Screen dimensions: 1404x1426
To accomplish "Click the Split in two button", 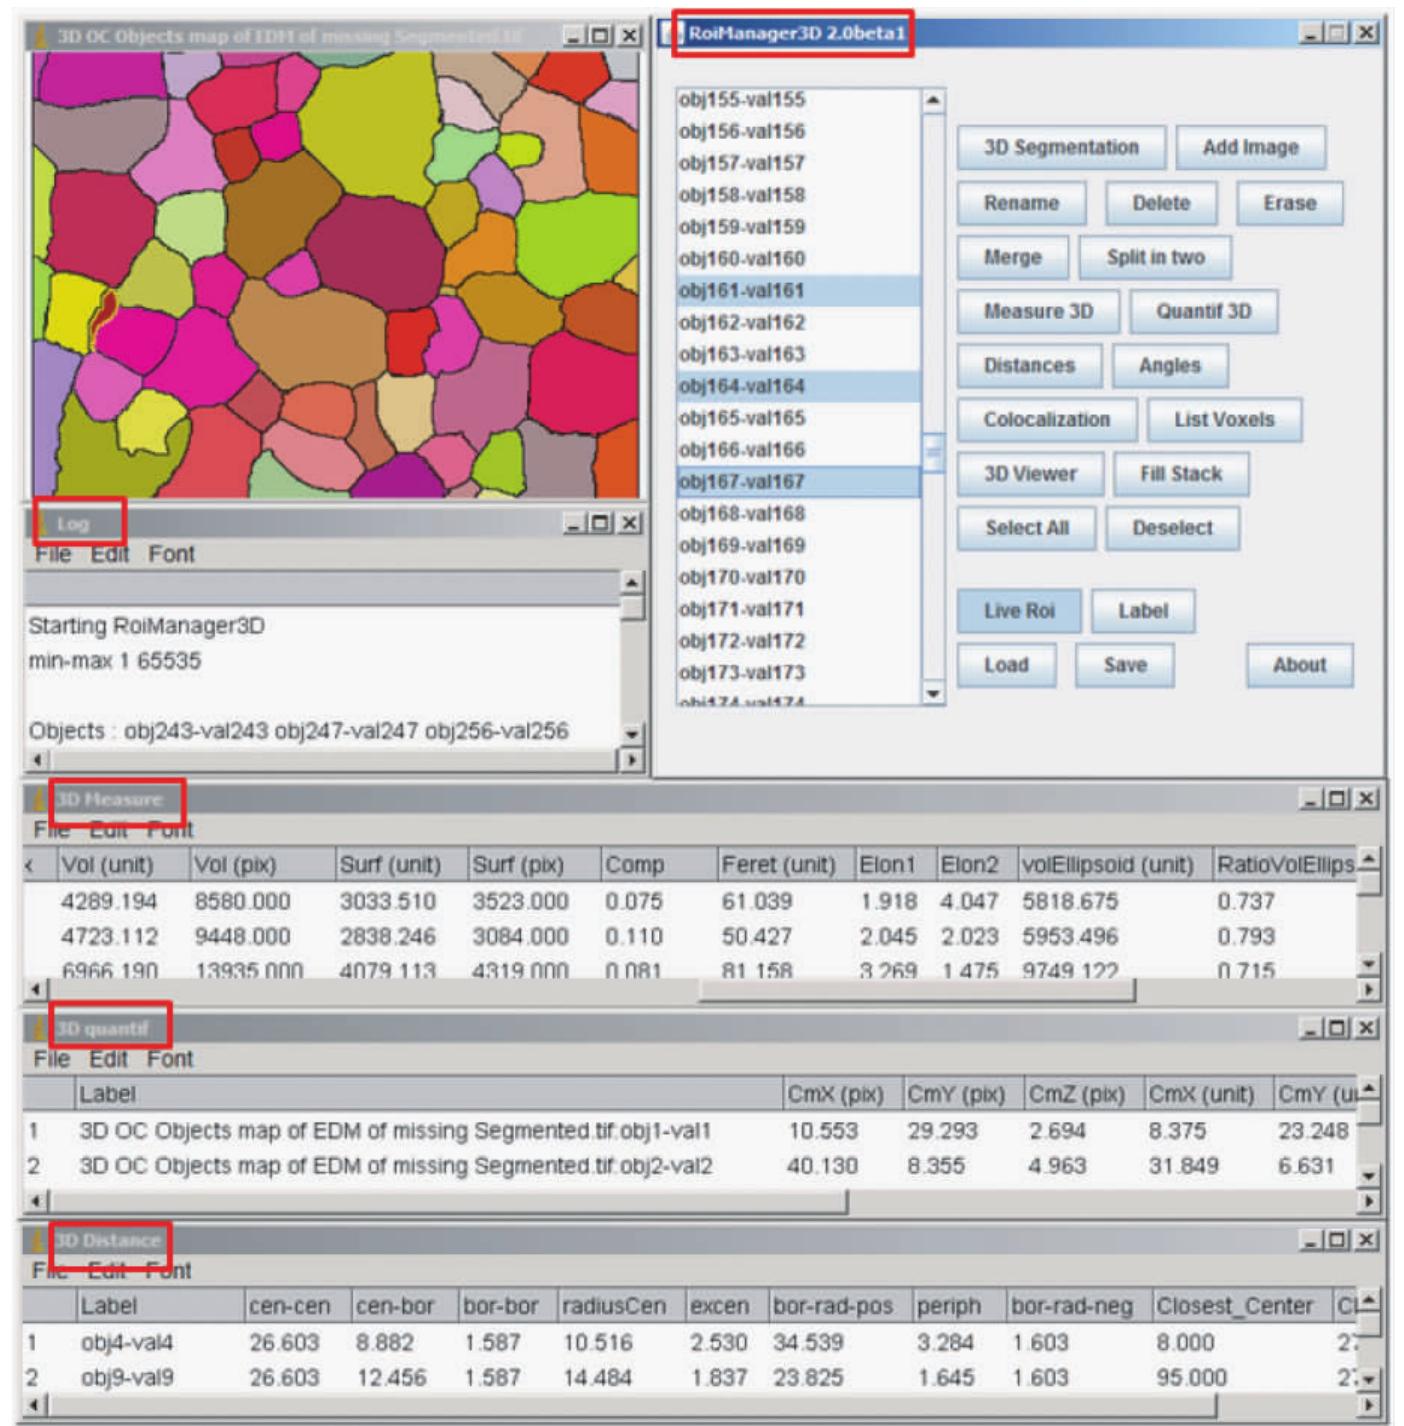I will 1155,257.
